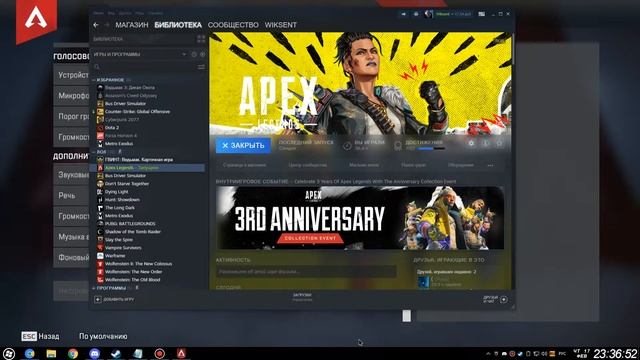640x360 pixels.
Task: Select Forza Horizon 4 entry
Action: pos(121,136)
